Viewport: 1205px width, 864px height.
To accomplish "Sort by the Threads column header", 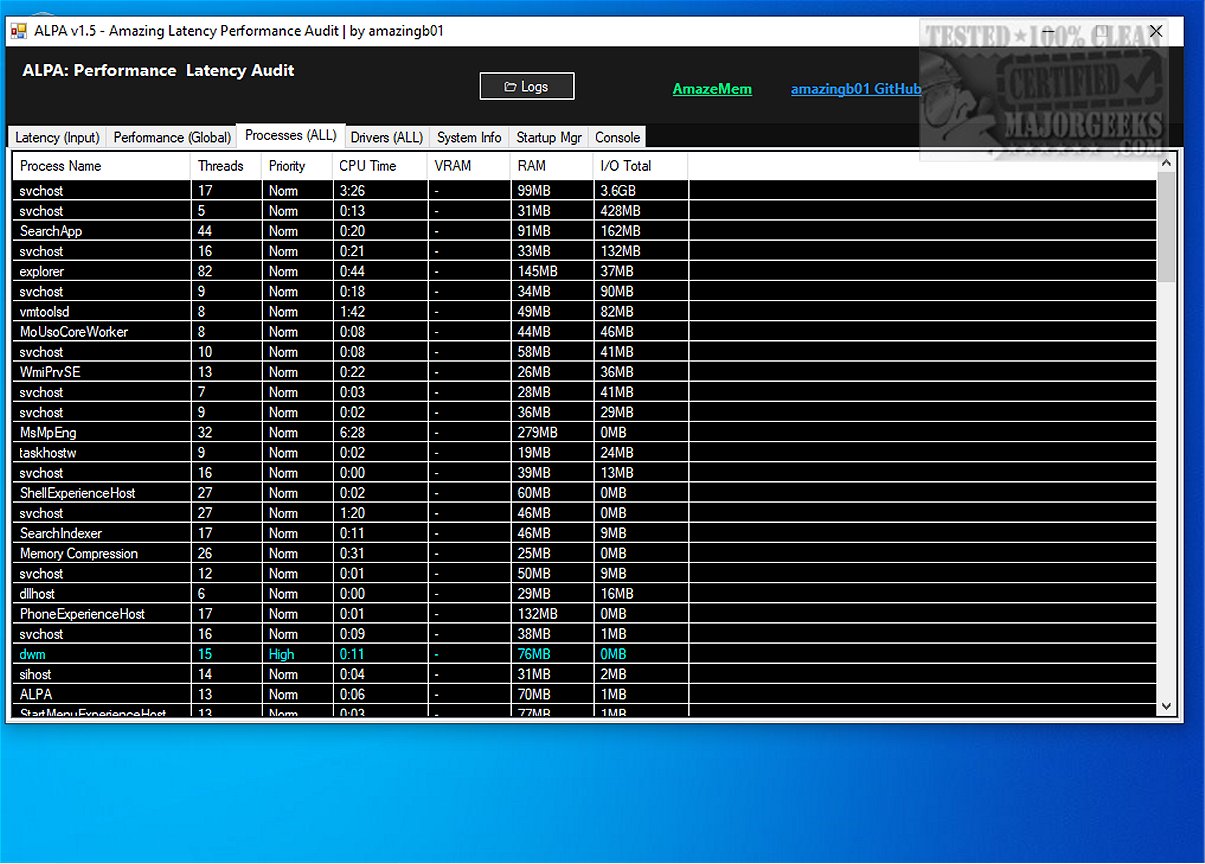I will pyautogui.click(x=226, y=166).
